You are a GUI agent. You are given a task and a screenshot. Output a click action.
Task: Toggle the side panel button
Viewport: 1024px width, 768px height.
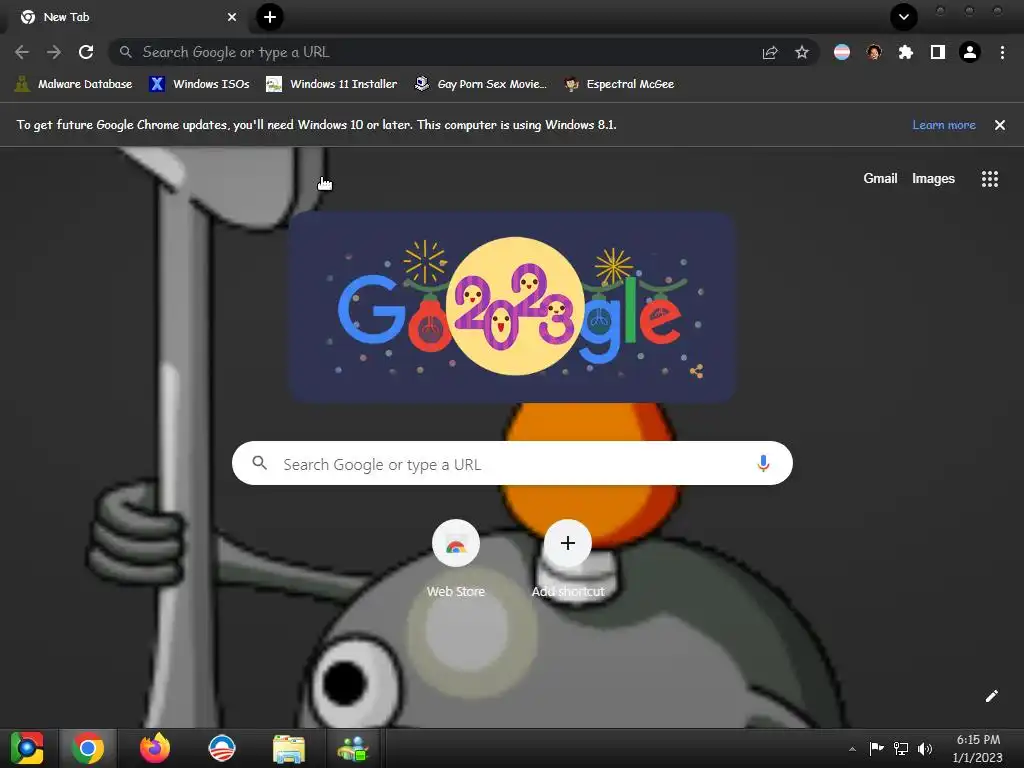[x=938, y=52]
